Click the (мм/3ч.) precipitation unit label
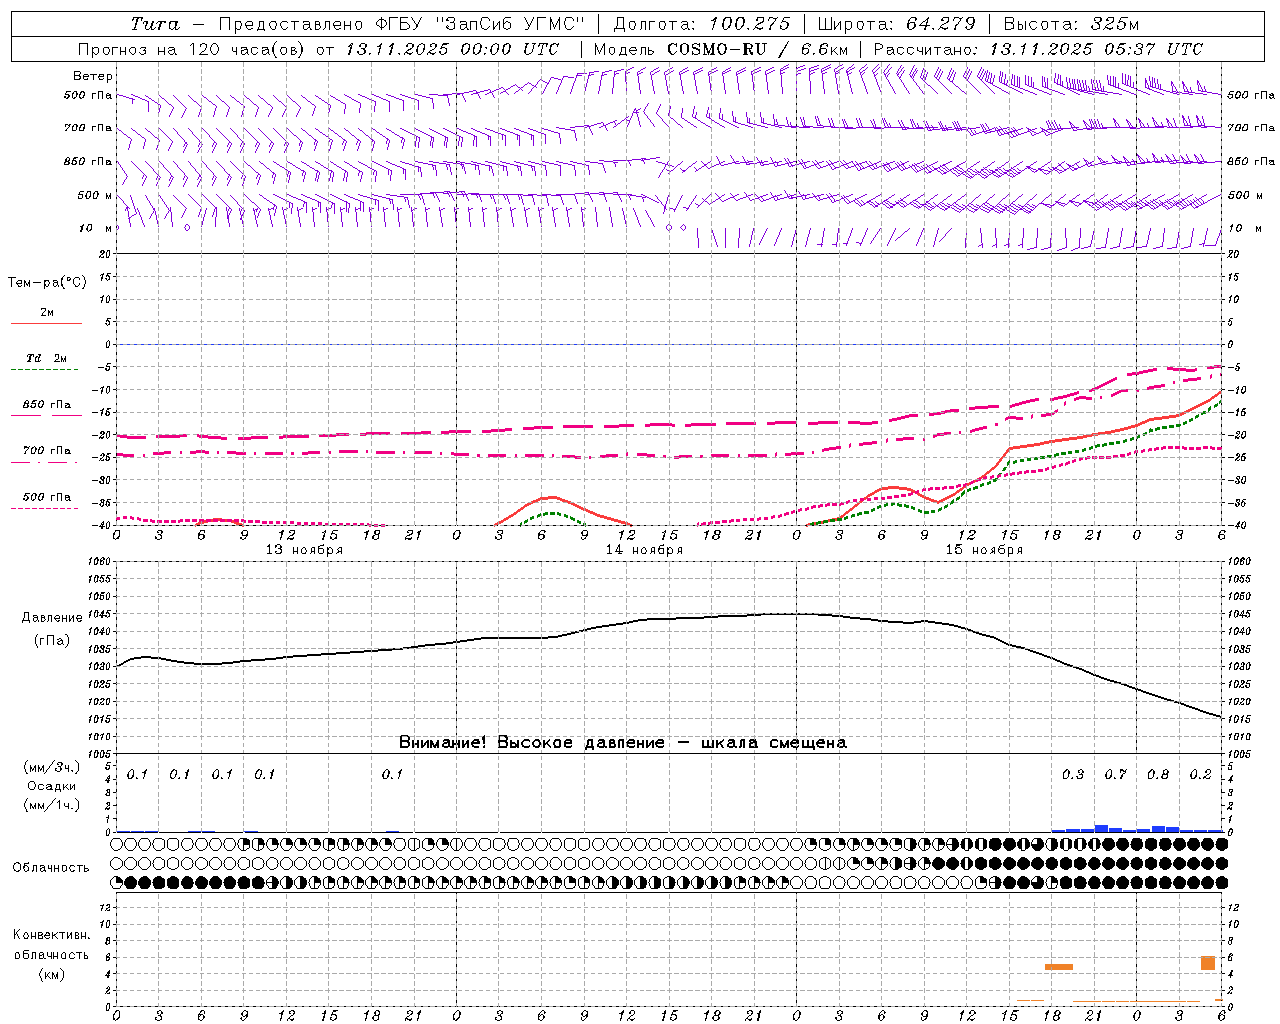The width and height of the screenshot is (1280, 1024). coord(52,767)
